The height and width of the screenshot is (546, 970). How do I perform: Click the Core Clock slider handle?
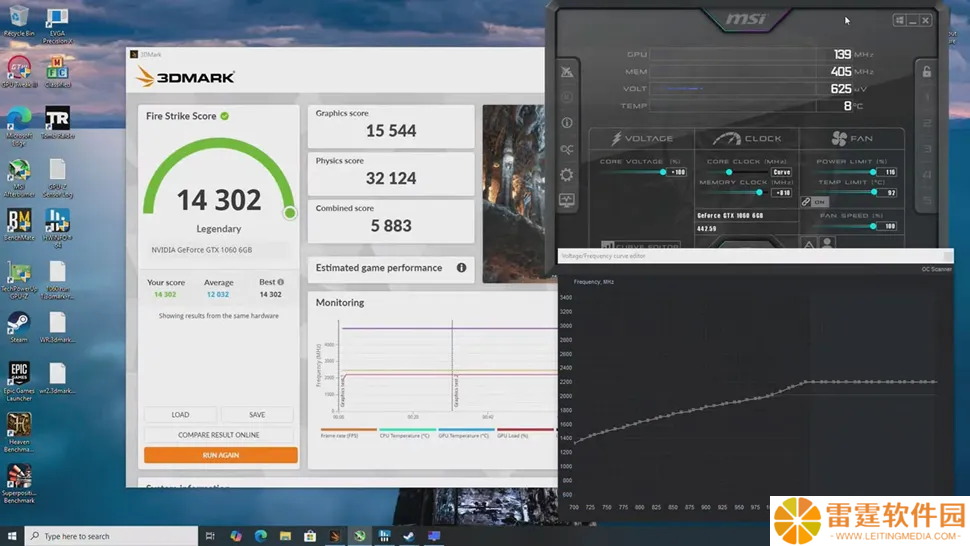pos(729,172)
